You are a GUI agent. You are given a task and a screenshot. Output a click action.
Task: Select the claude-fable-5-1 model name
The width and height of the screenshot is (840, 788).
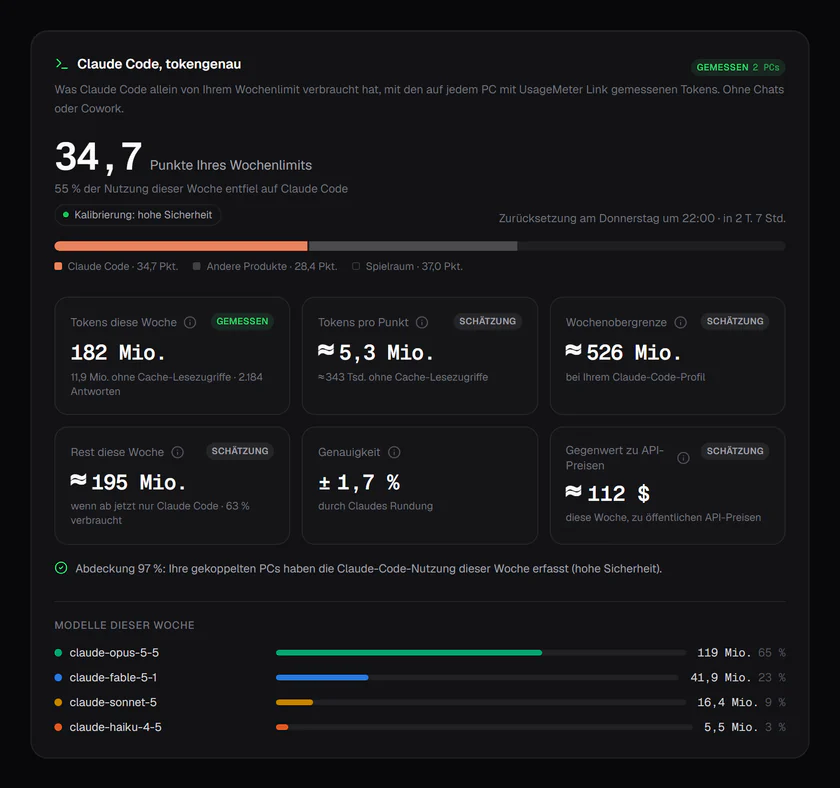tap(113, 677)
